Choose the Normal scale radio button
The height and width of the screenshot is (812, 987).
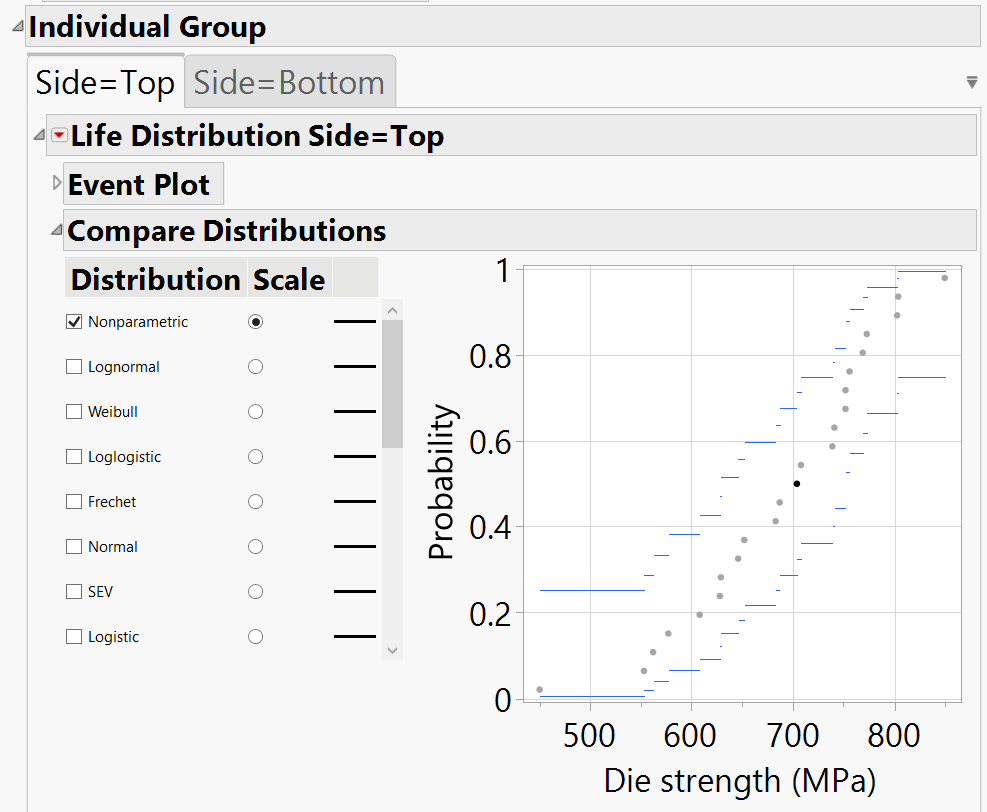coord(255,547)
